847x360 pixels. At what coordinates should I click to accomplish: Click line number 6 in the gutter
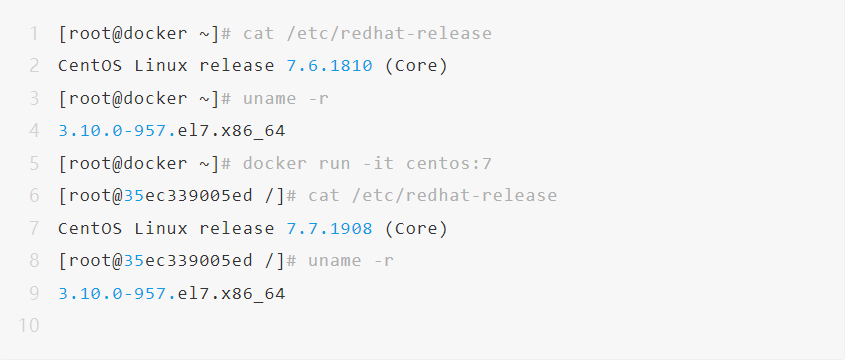click(x=34, y=196)
